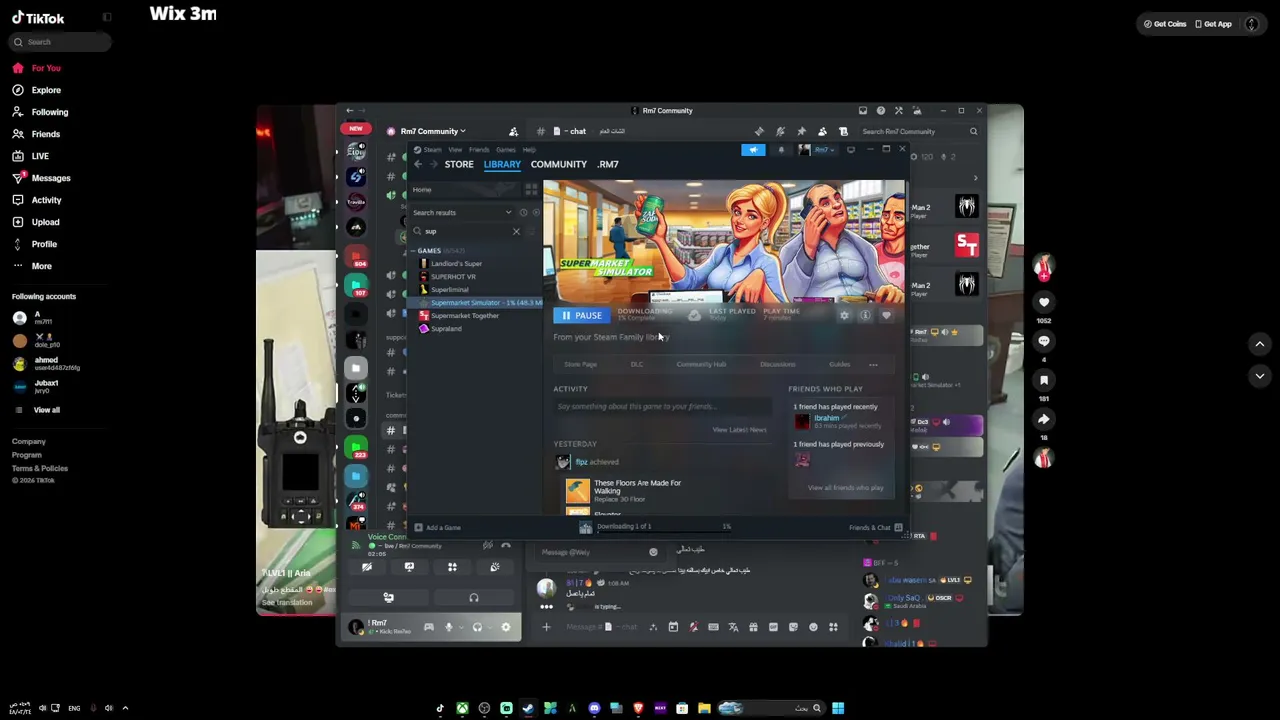Open Supermarket Simulator settings gear in Steam

[x=844, y=315]
